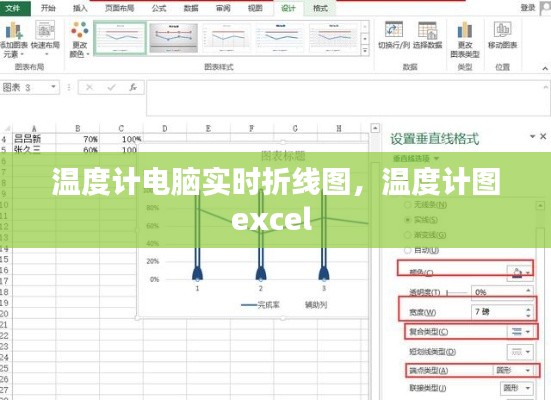Select the fourth chart style thumbnail

click(x=280, y=38)
